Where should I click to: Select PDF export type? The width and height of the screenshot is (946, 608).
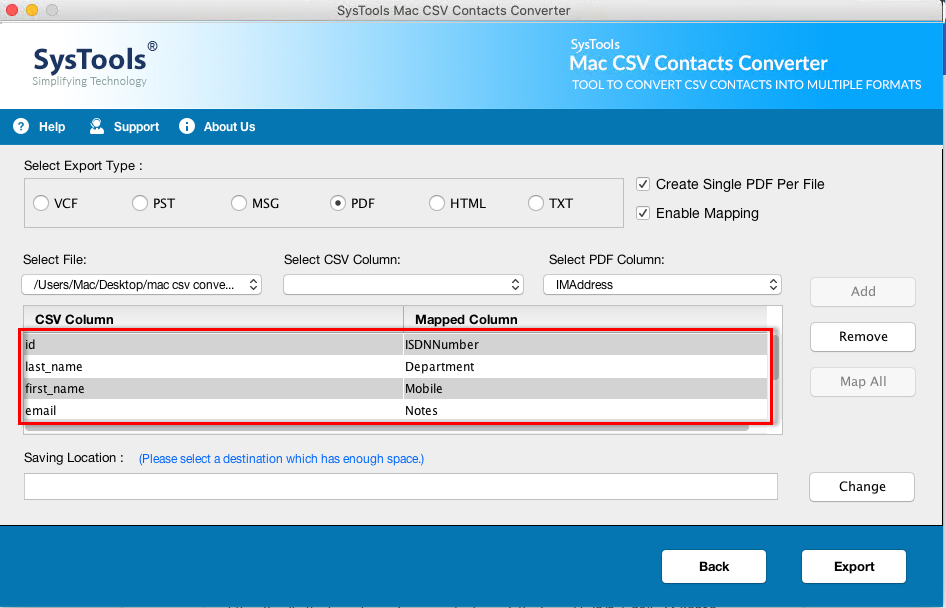click(338, 203)
